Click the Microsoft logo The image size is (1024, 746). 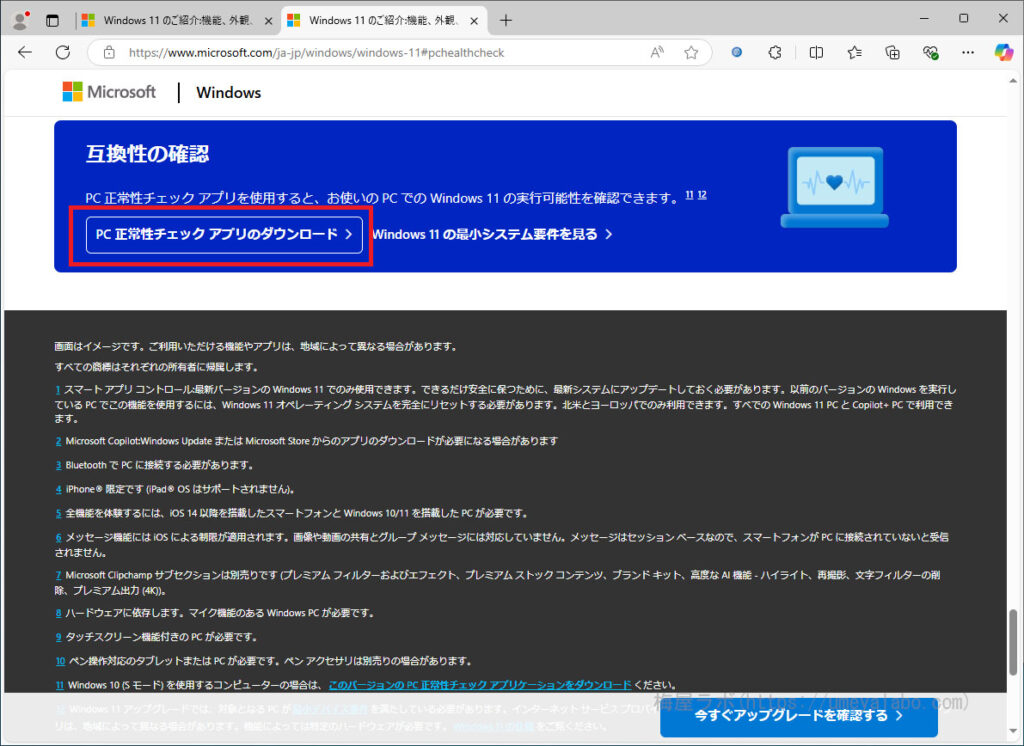tap(109, 91)
